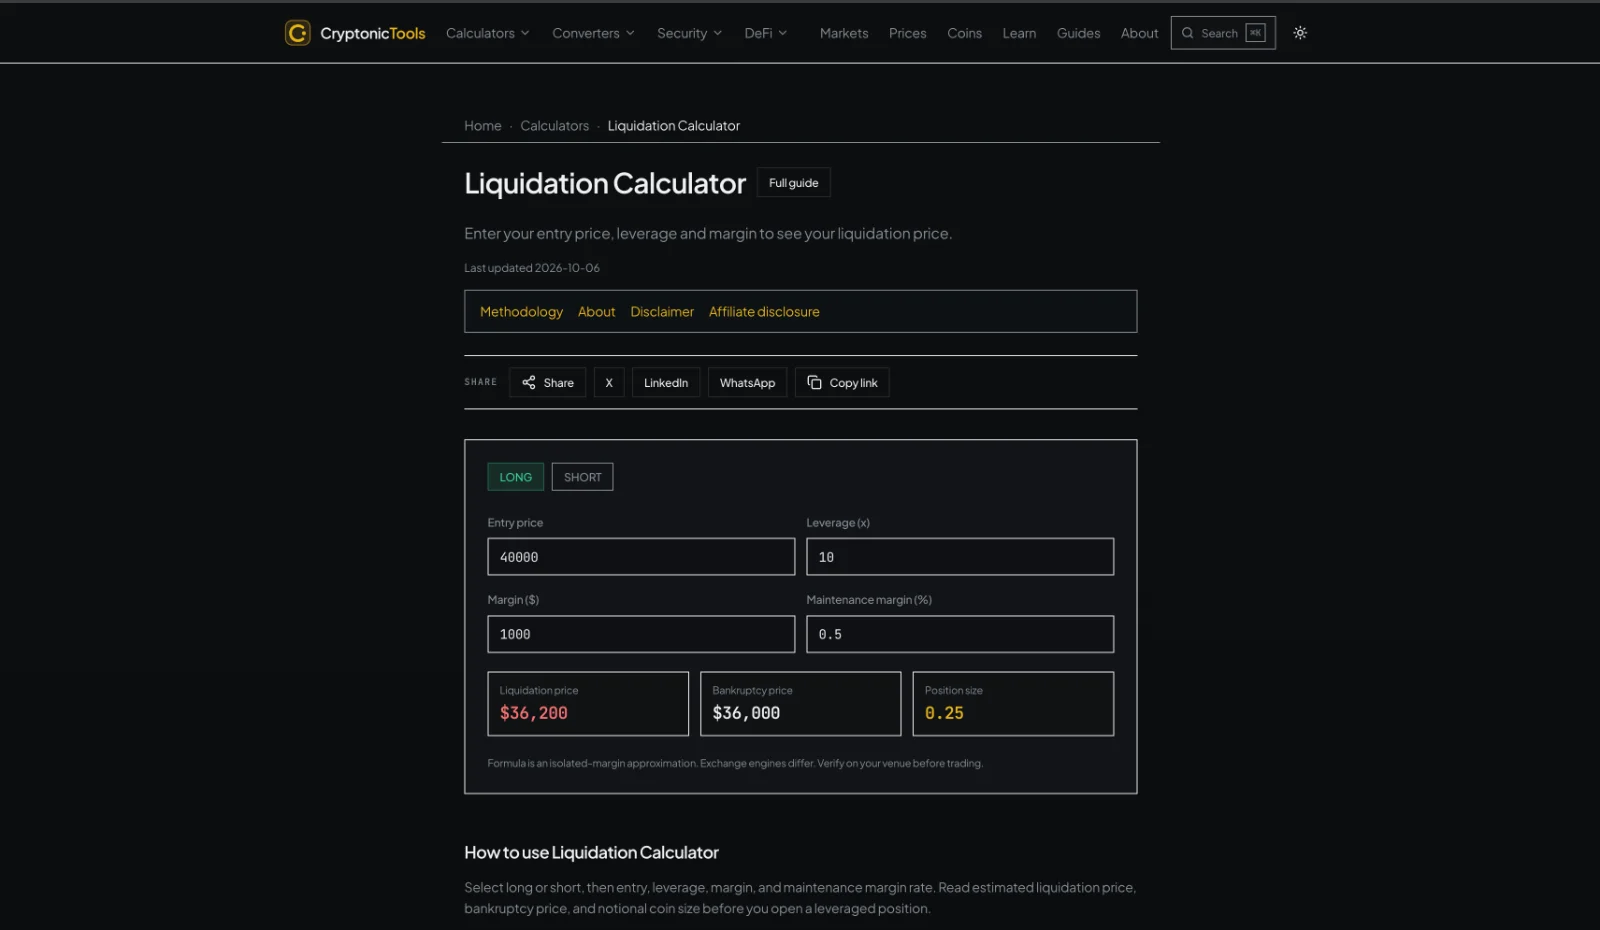
Task: Open the header Search box
Action: click(1223, 33)
